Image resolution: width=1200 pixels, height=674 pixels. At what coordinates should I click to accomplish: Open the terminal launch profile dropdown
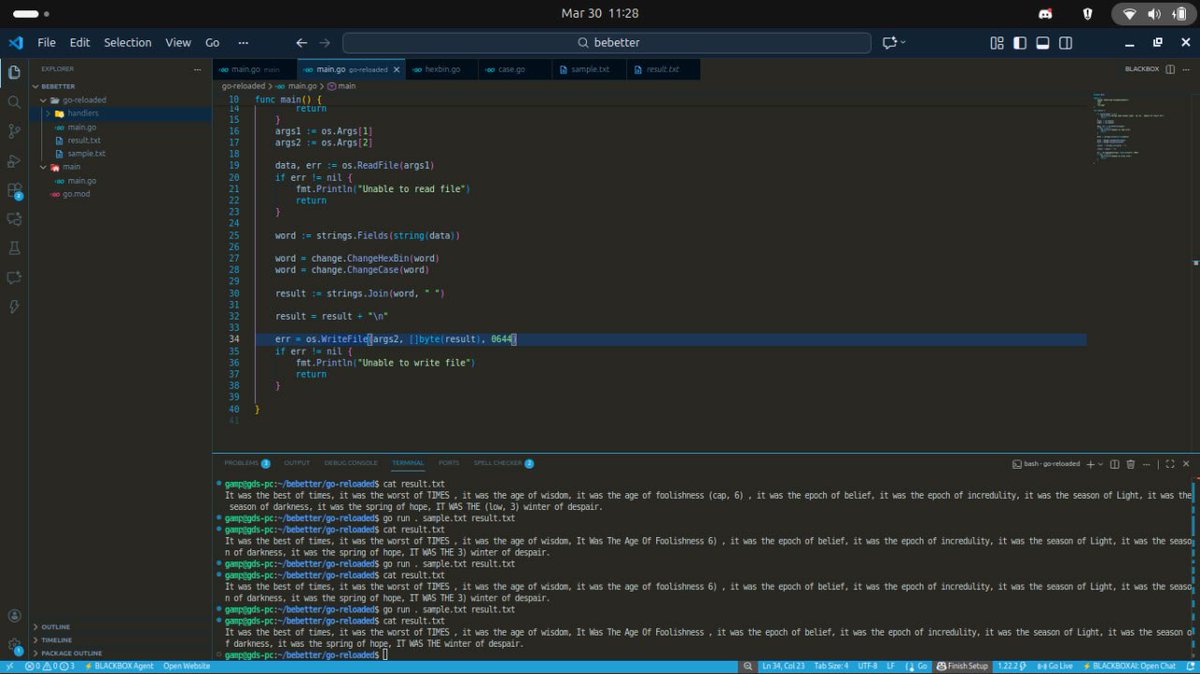(x=1101, y=464)
